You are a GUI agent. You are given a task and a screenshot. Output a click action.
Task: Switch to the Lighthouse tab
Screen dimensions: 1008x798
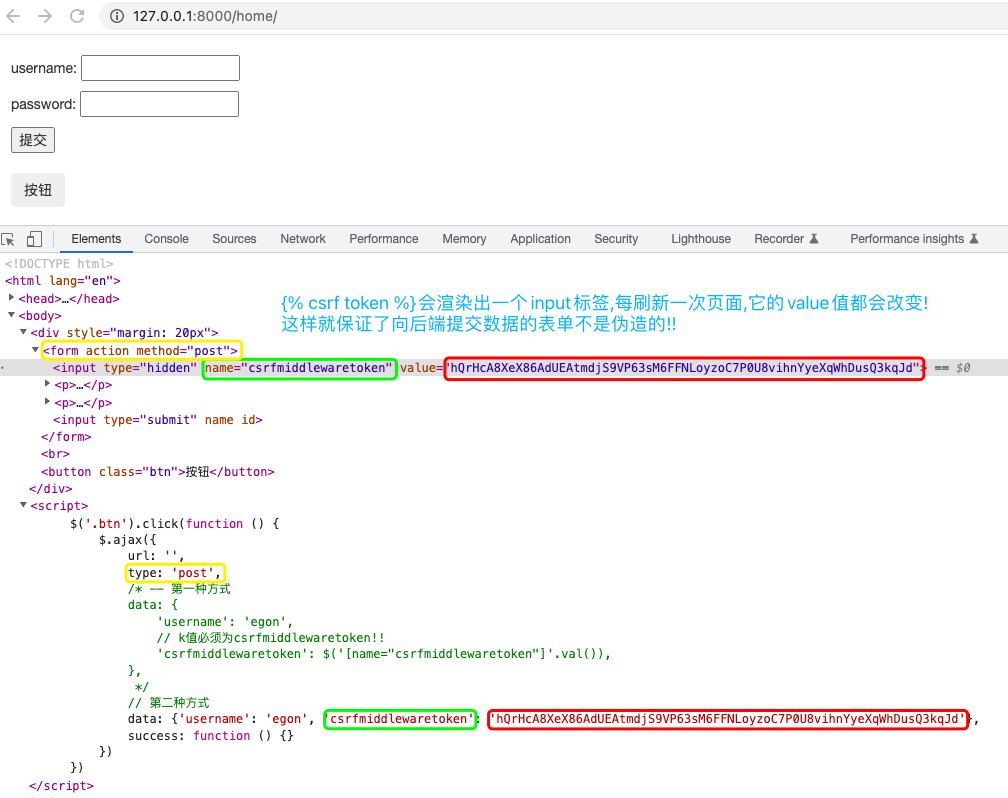[700, 239]
